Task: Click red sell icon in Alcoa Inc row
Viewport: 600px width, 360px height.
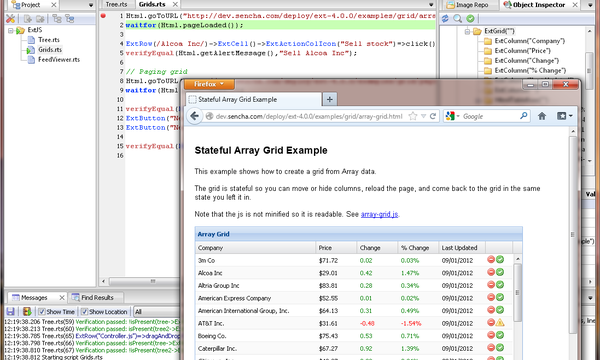Action: point(491,272)
